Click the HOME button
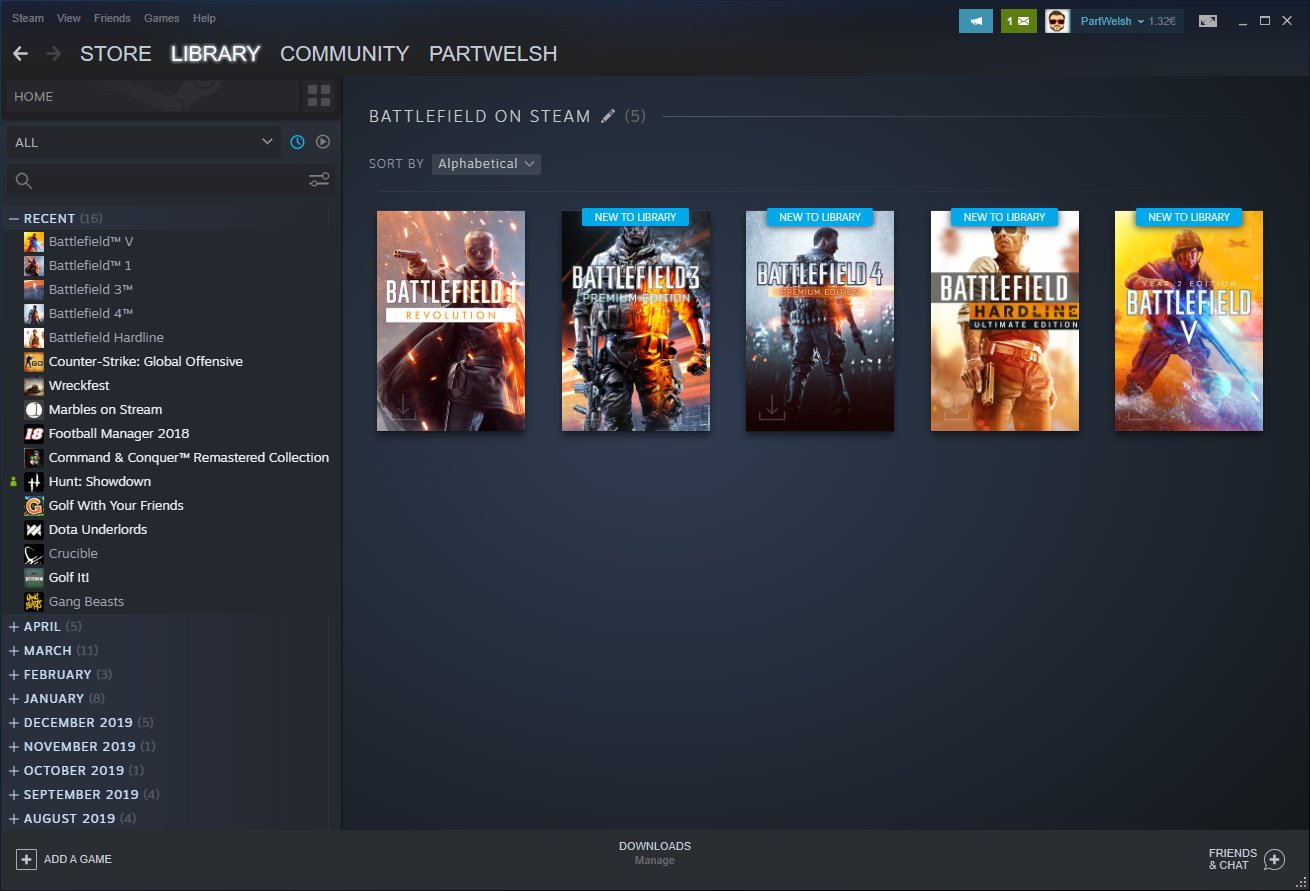 tap(153, 96)
